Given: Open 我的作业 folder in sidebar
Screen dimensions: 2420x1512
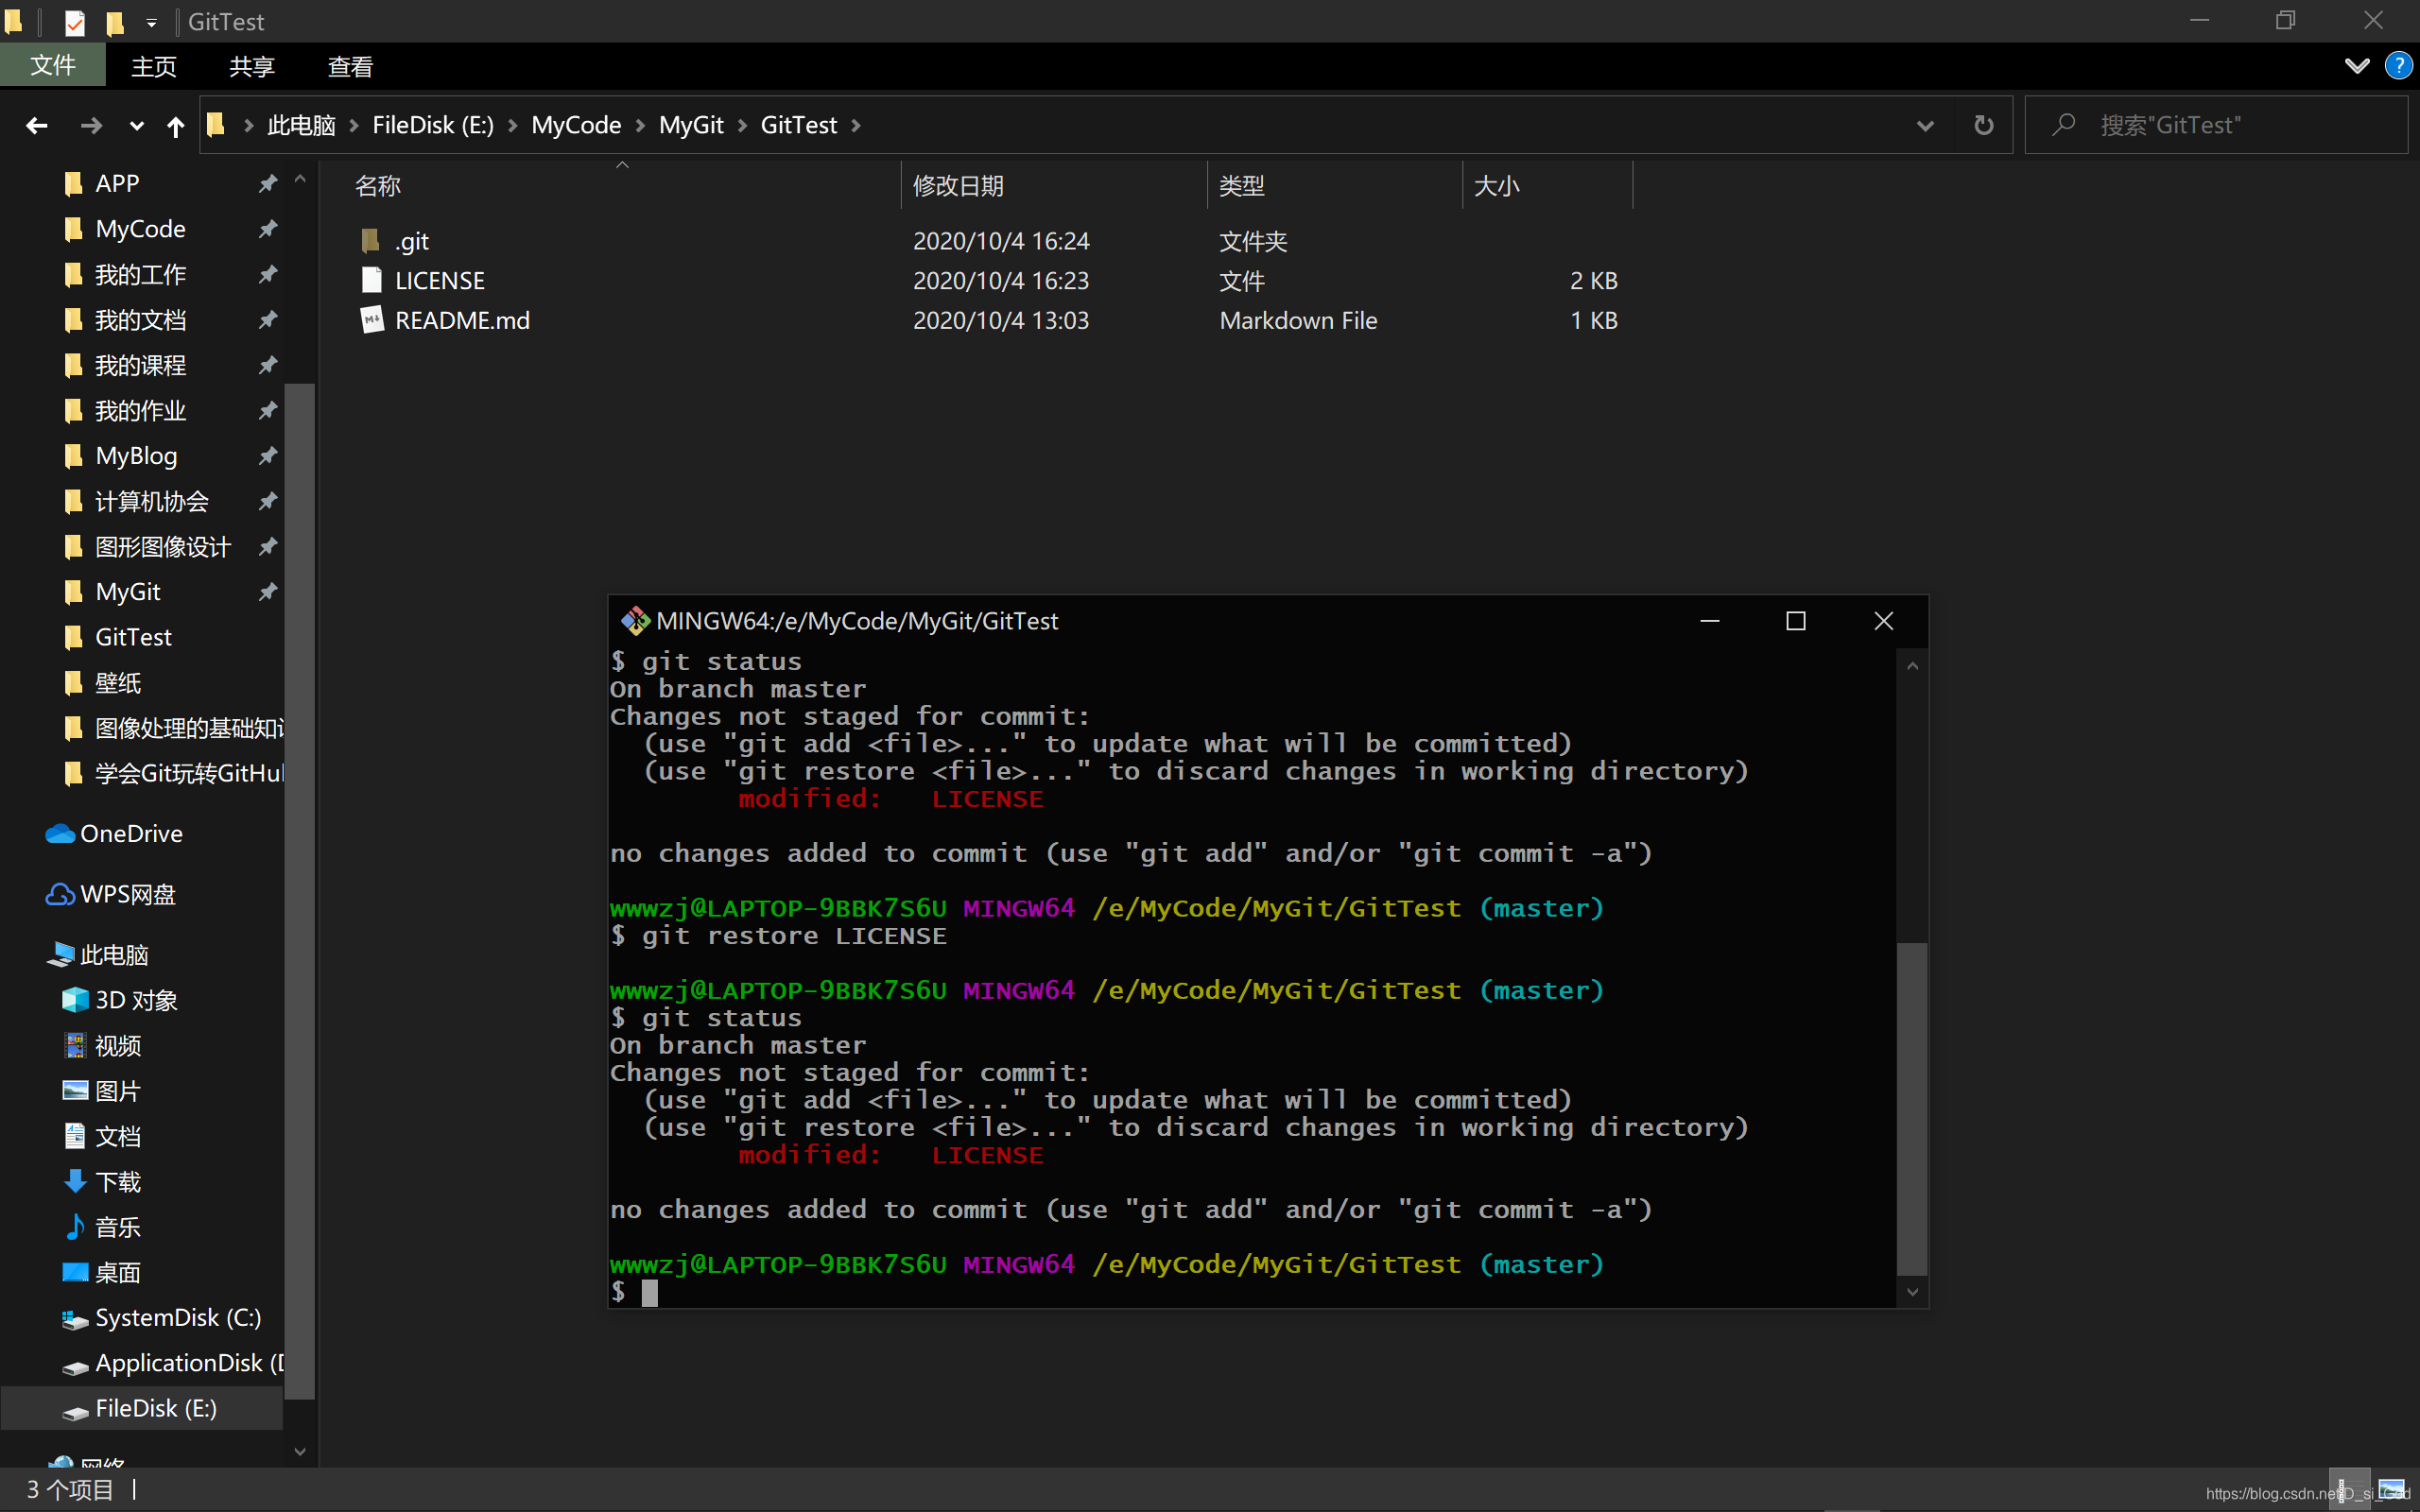Looking at the screenshot, I should (140, 410).
